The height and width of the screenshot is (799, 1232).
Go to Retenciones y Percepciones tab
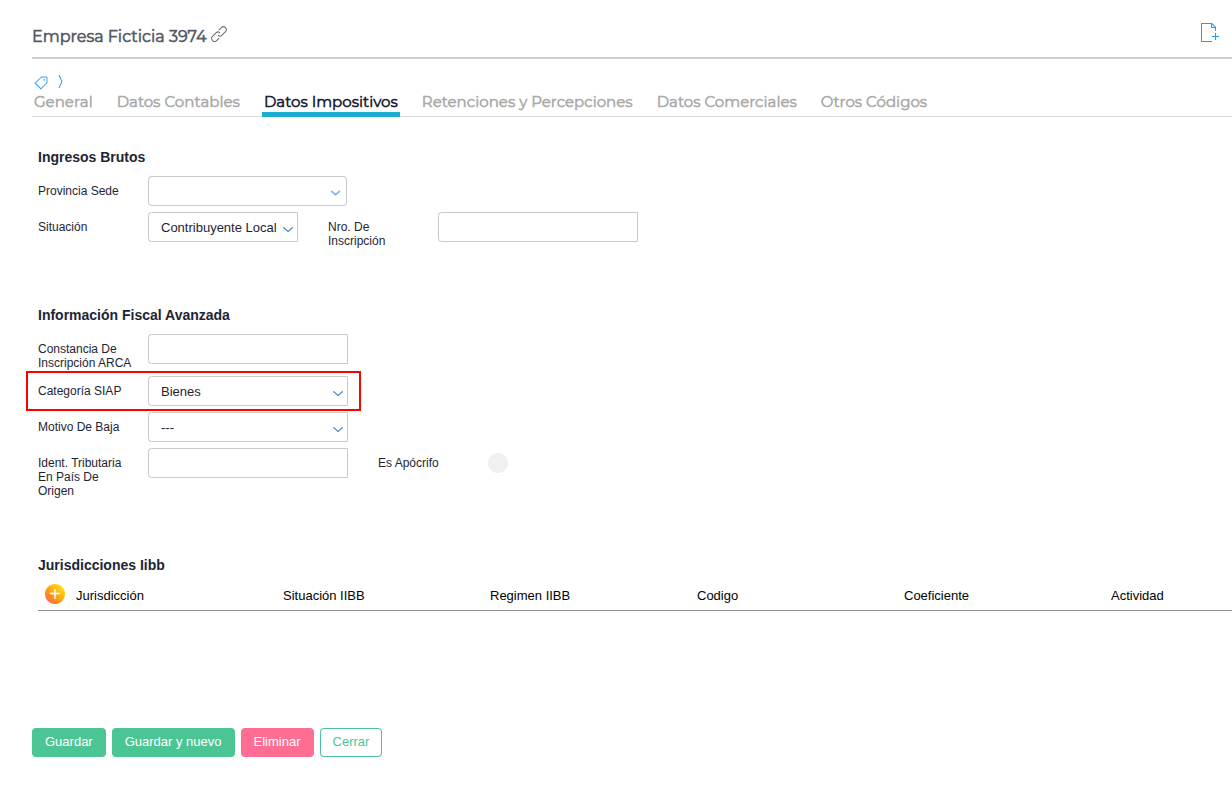coord(527,102)
